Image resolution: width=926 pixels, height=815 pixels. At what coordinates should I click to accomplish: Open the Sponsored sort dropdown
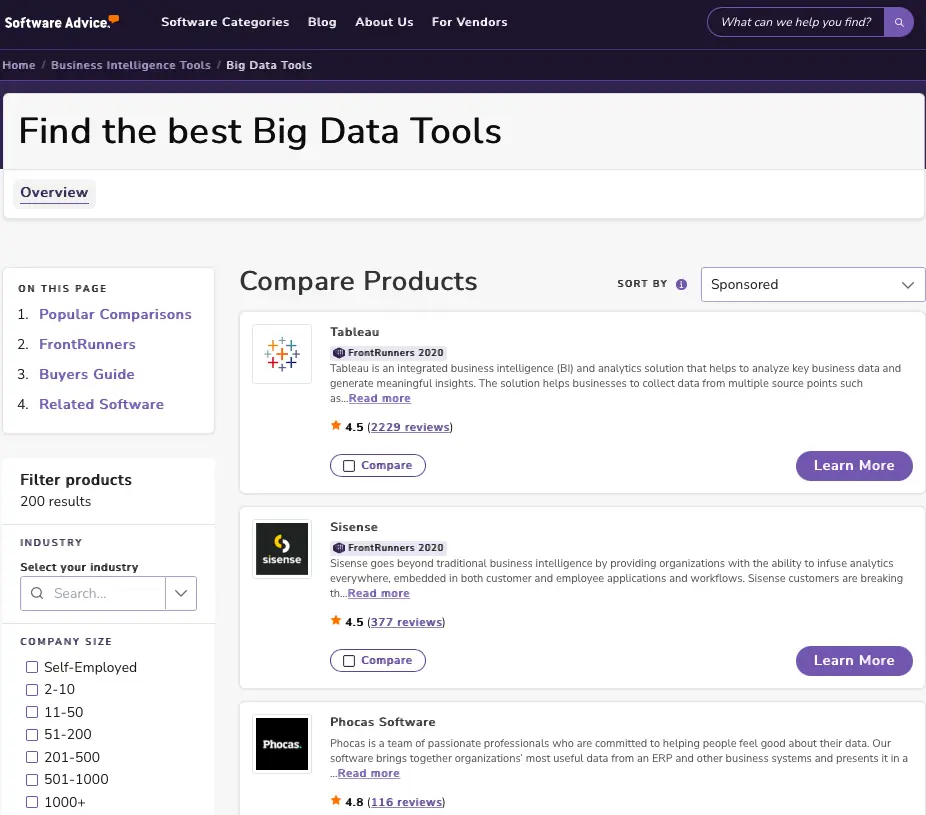coord(812,284)
